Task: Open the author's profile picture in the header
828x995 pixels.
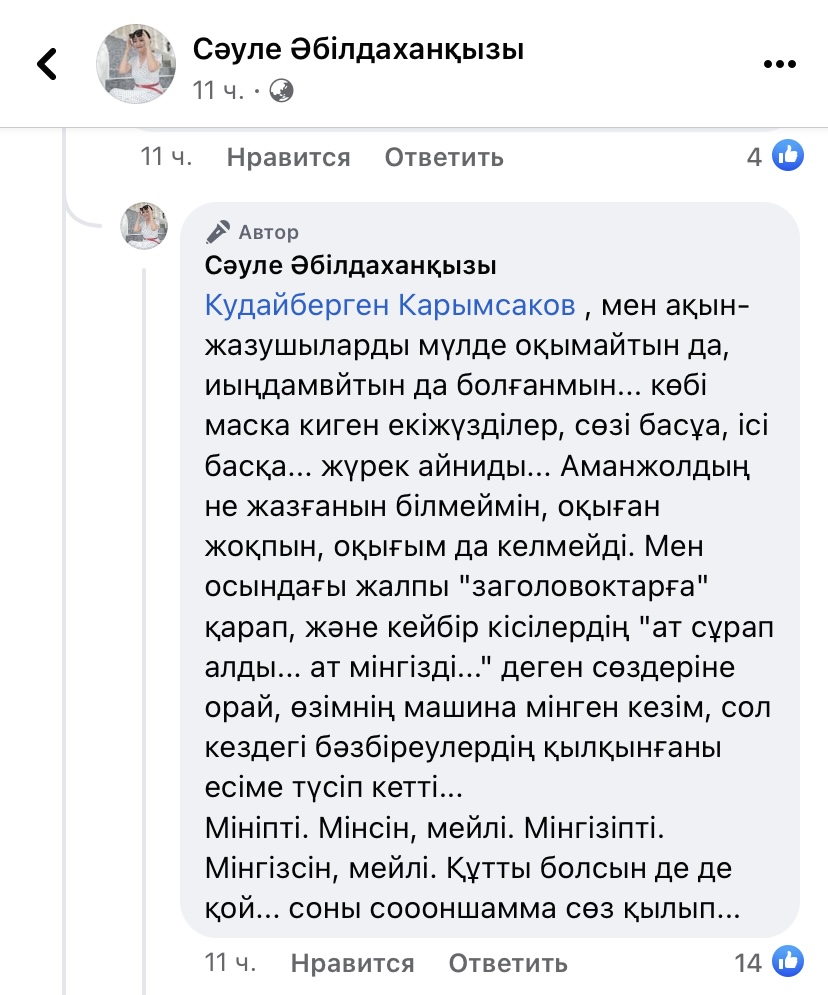Action: point(134,64)
